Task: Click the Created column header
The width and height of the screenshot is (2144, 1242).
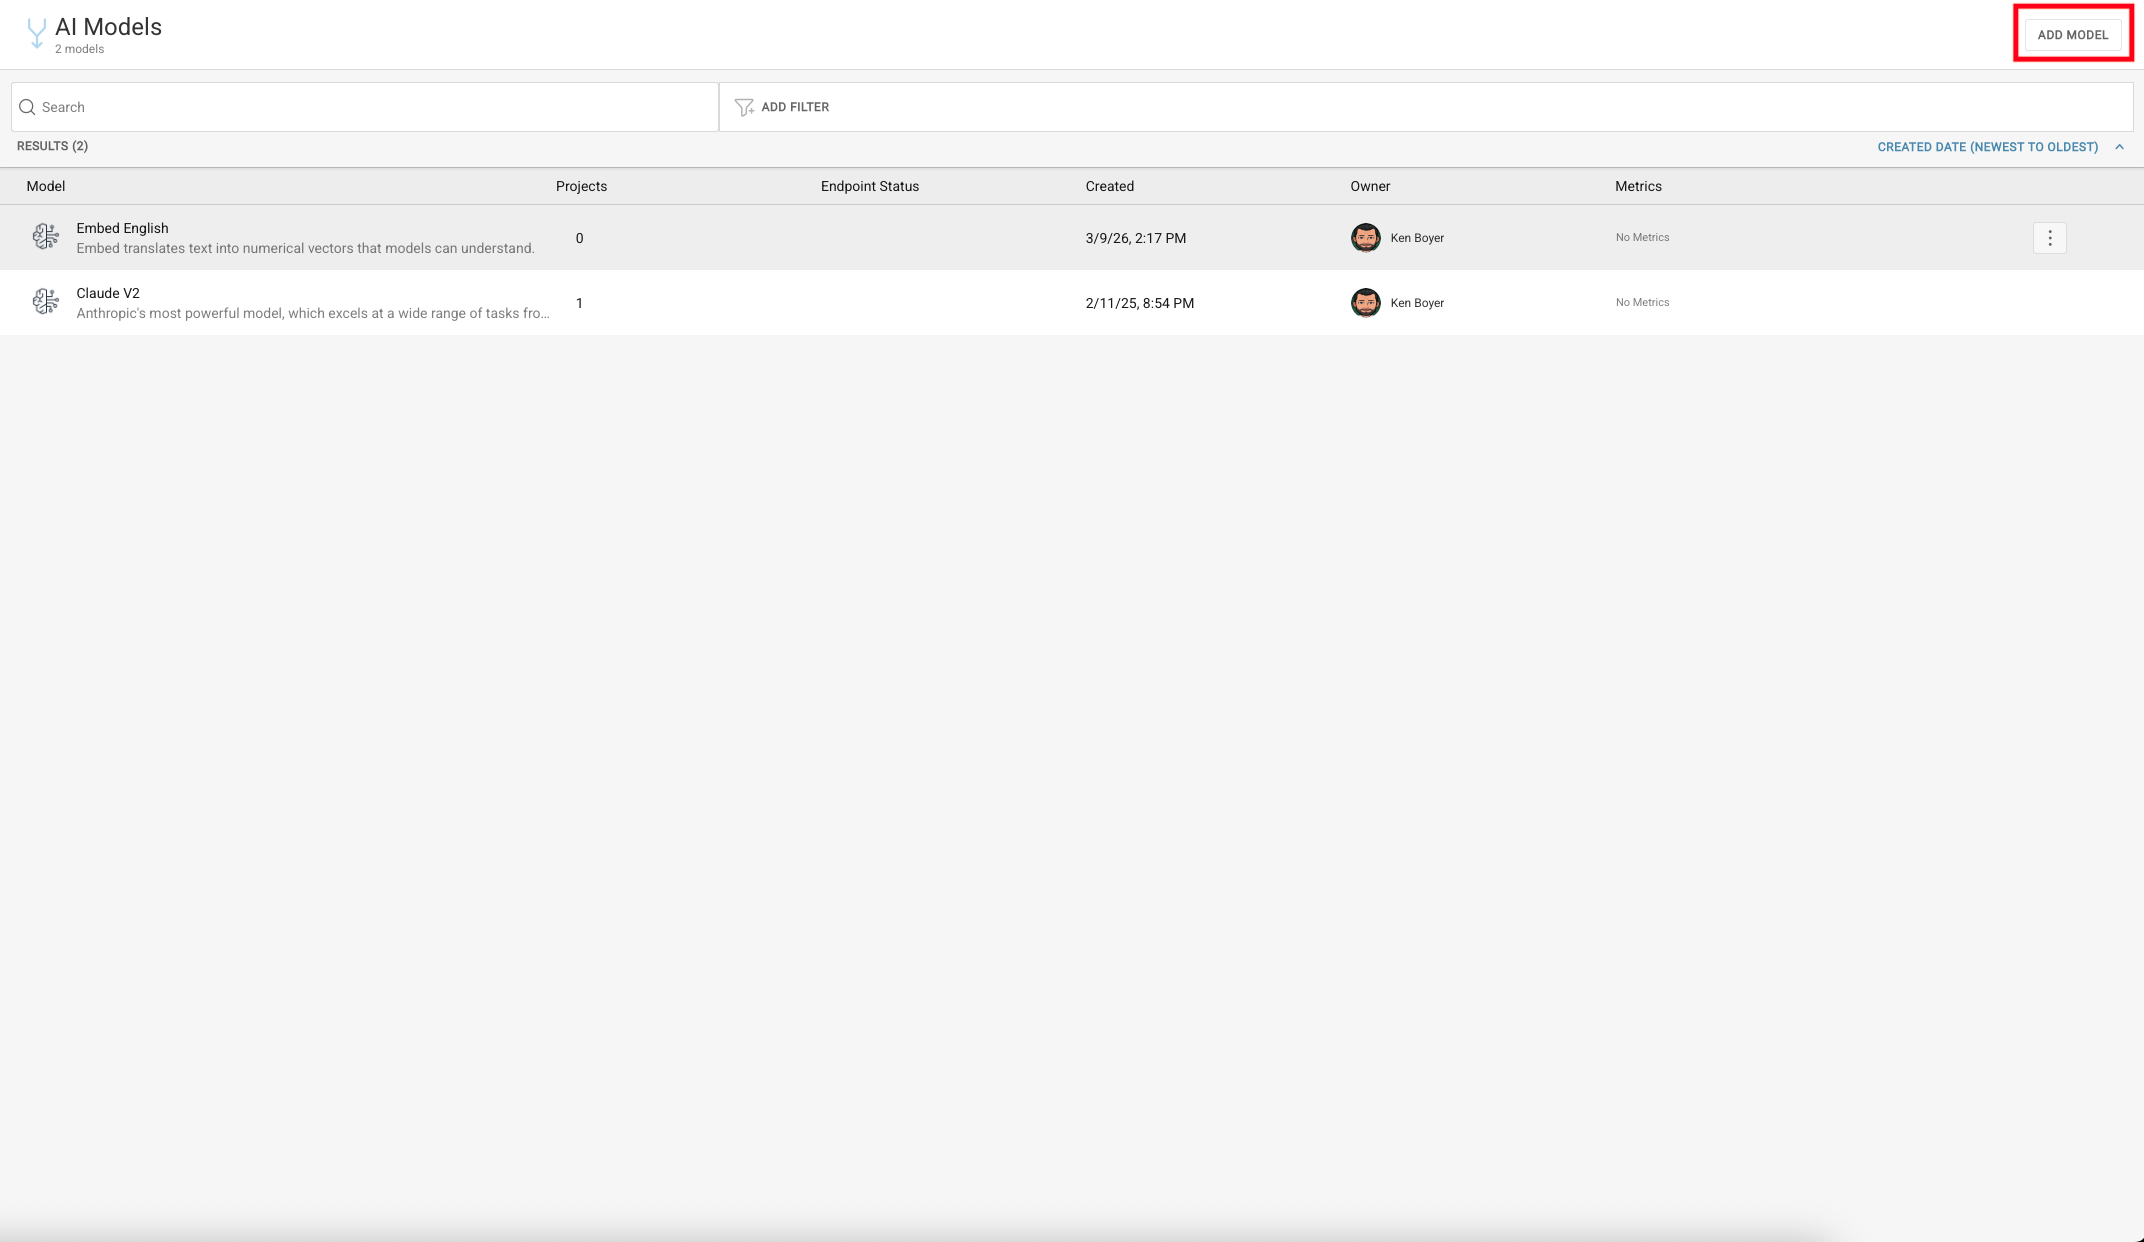Action: point(1109,186)
